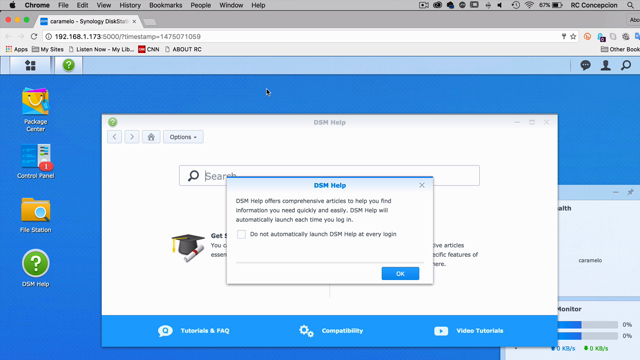640x360 pixels.
Task: Click the site information icon in address bar
Action: click(x=49, y=36)
